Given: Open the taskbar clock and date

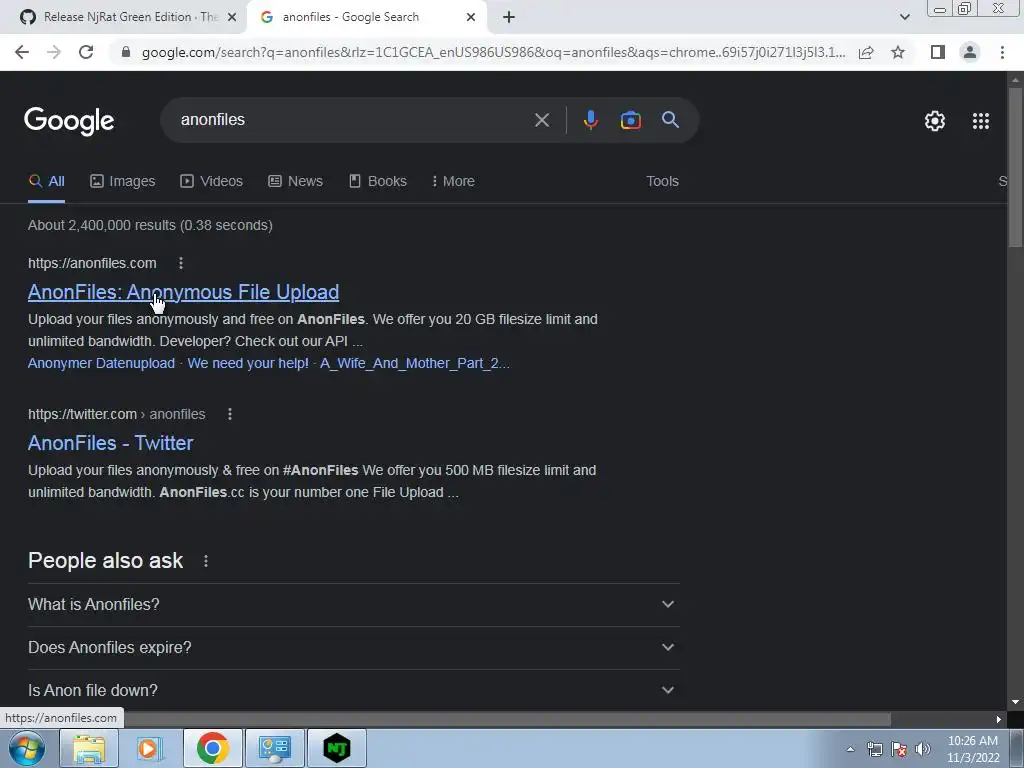Looking at the screenshot, I should coord(973,749).
